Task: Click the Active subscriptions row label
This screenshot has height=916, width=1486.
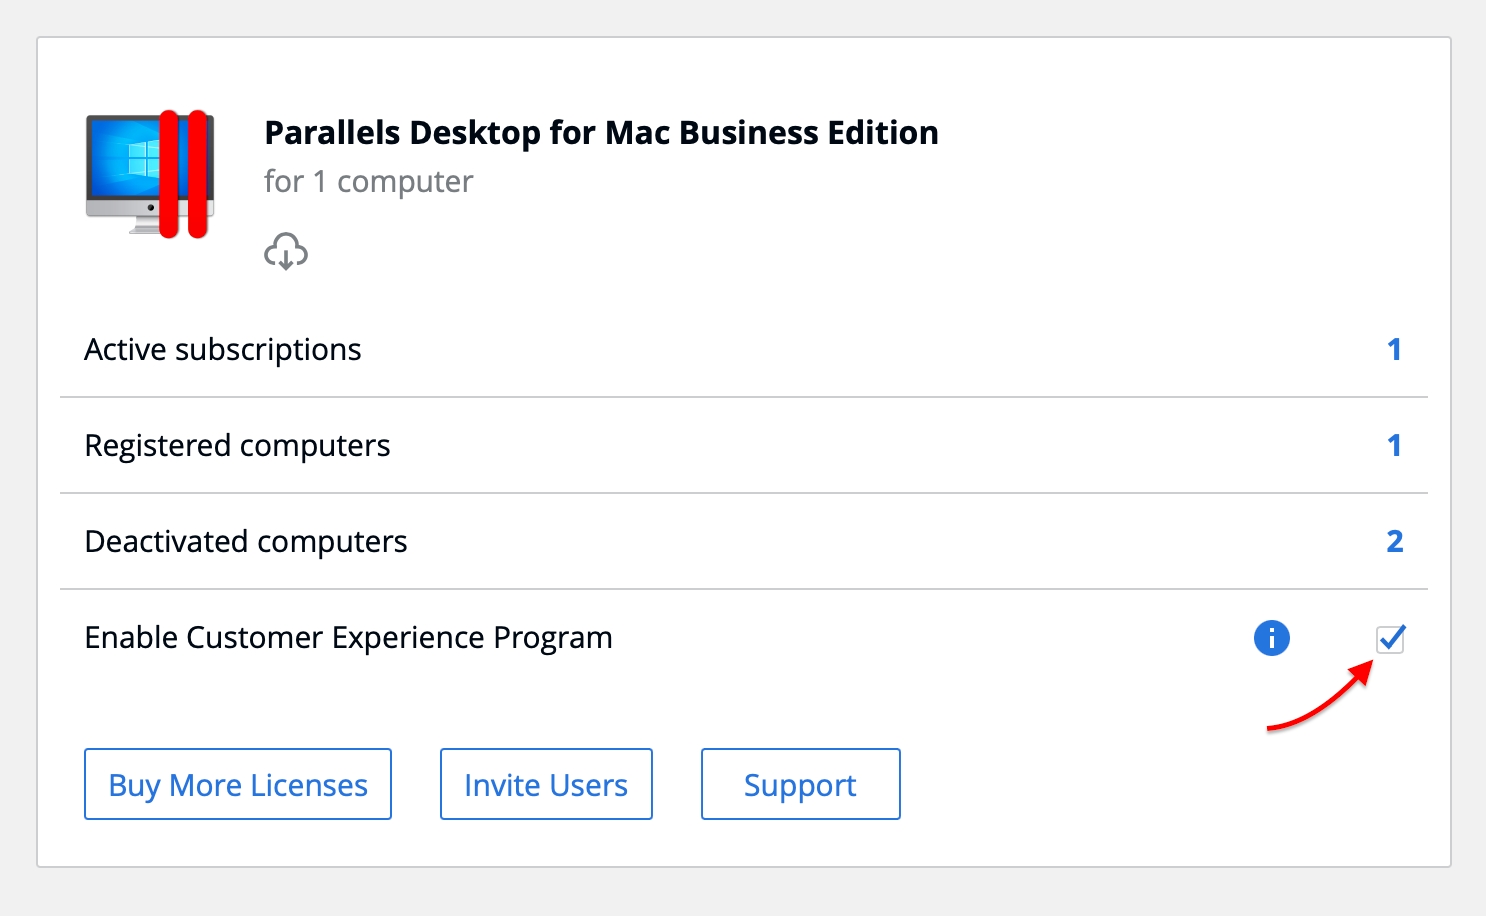Action: 223,350
